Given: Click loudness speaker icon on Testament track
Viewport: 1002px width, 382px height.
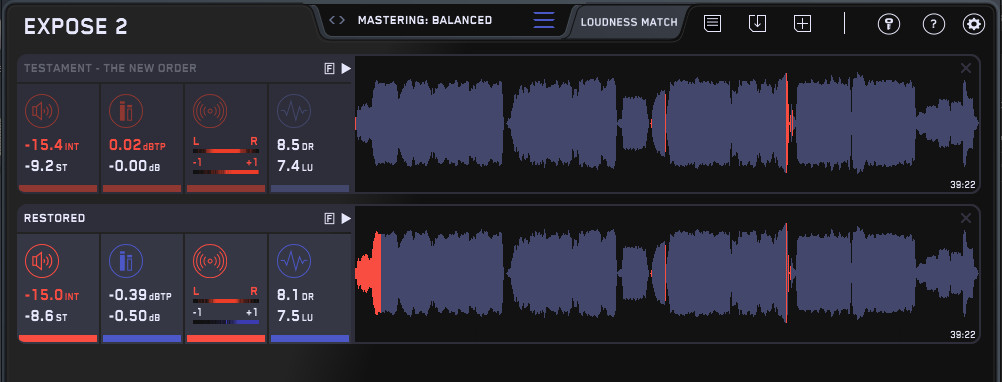Looking at the screenshot, I should point(42,111).
